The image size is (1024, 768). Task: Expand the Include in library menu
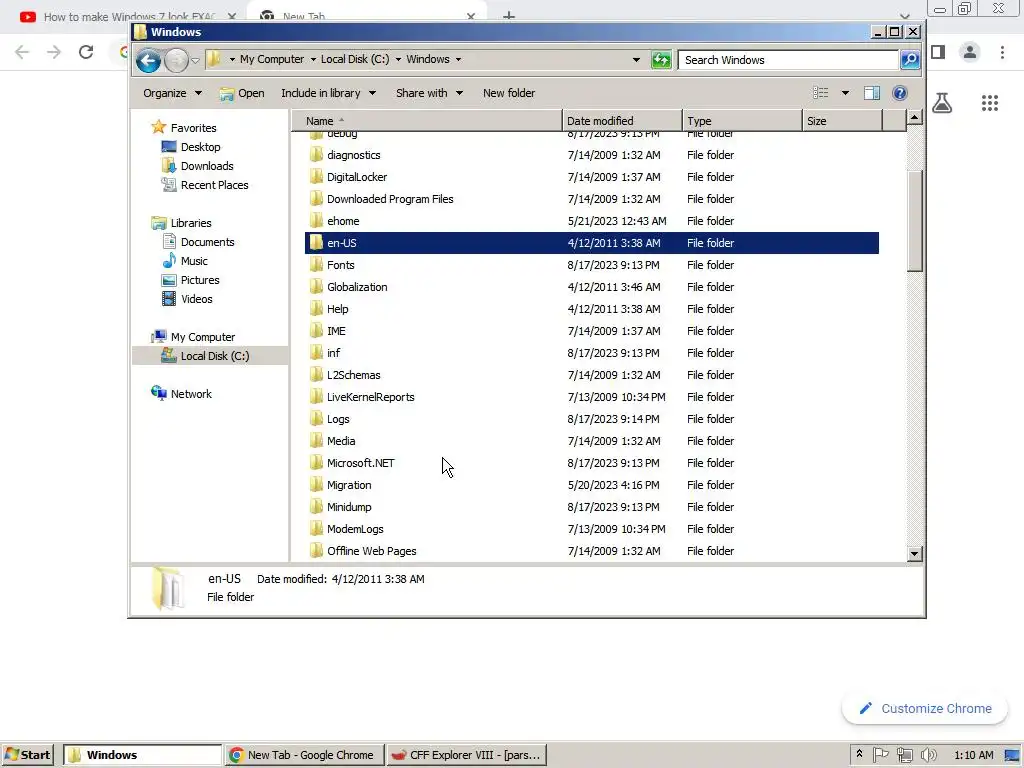pyautogui.click(x=328, y=93)
